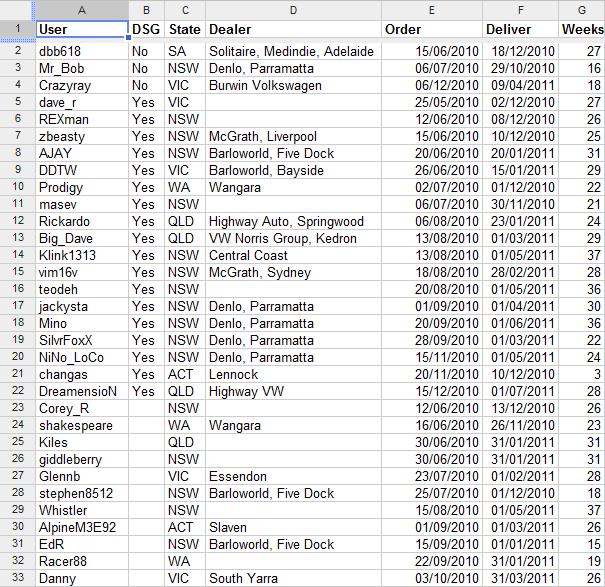Click the 'Order' header cell

pos(432,29)
